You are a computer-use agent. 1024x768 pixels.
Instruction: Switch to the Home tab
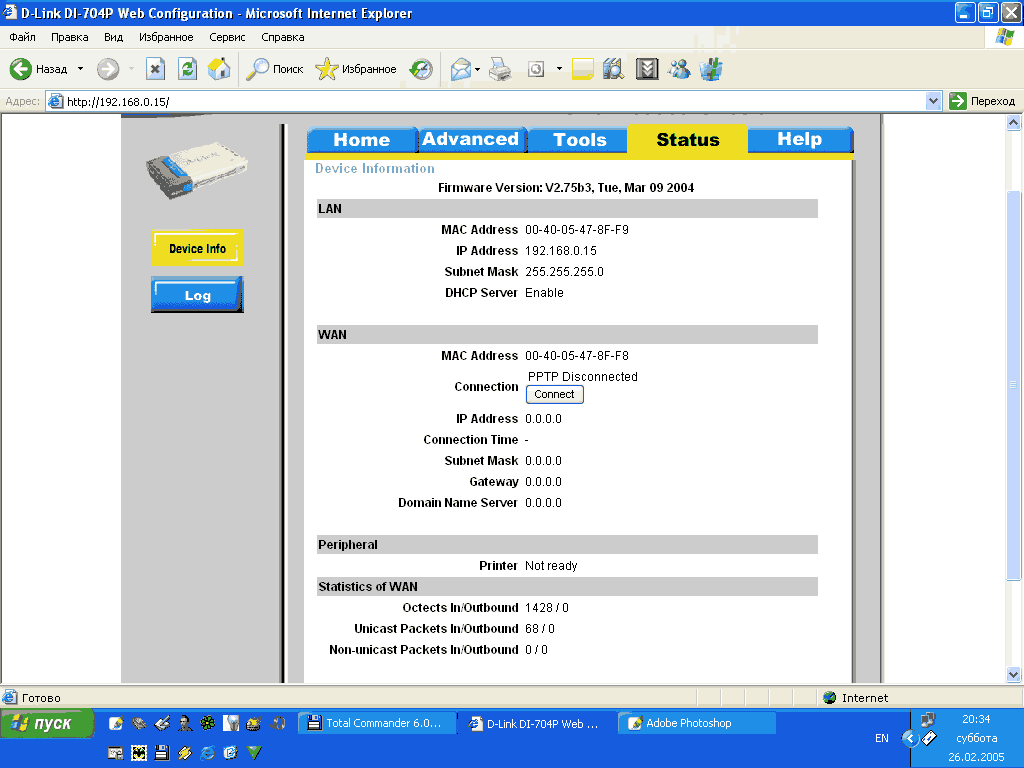(x=362, y=140)
